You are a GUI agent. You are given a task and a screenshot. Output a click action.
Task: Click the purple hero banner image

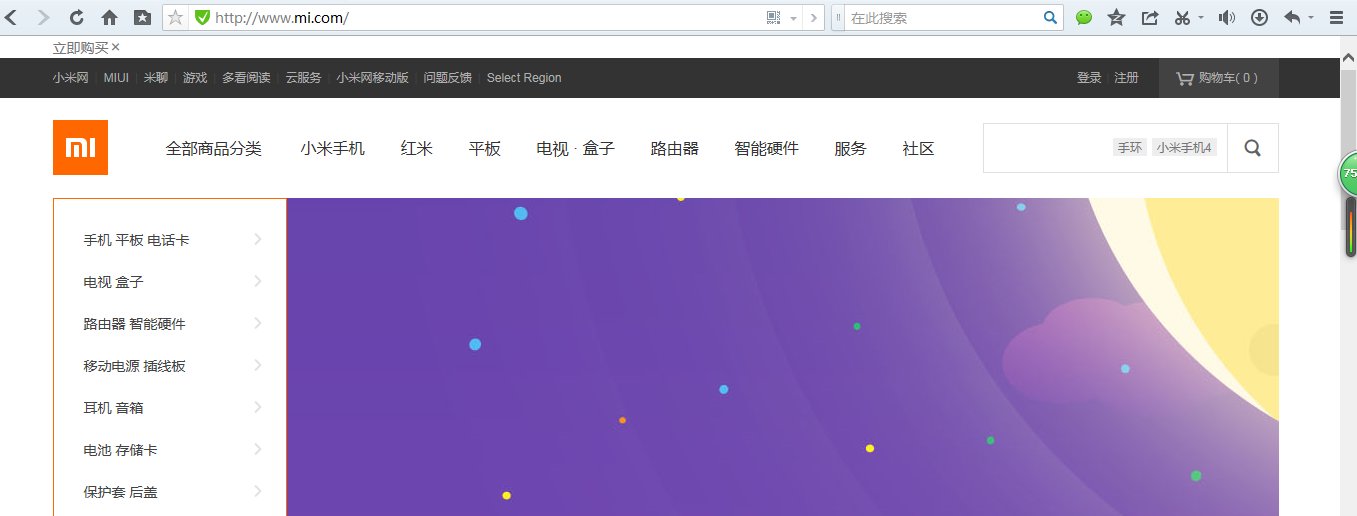tap(782, 357)
